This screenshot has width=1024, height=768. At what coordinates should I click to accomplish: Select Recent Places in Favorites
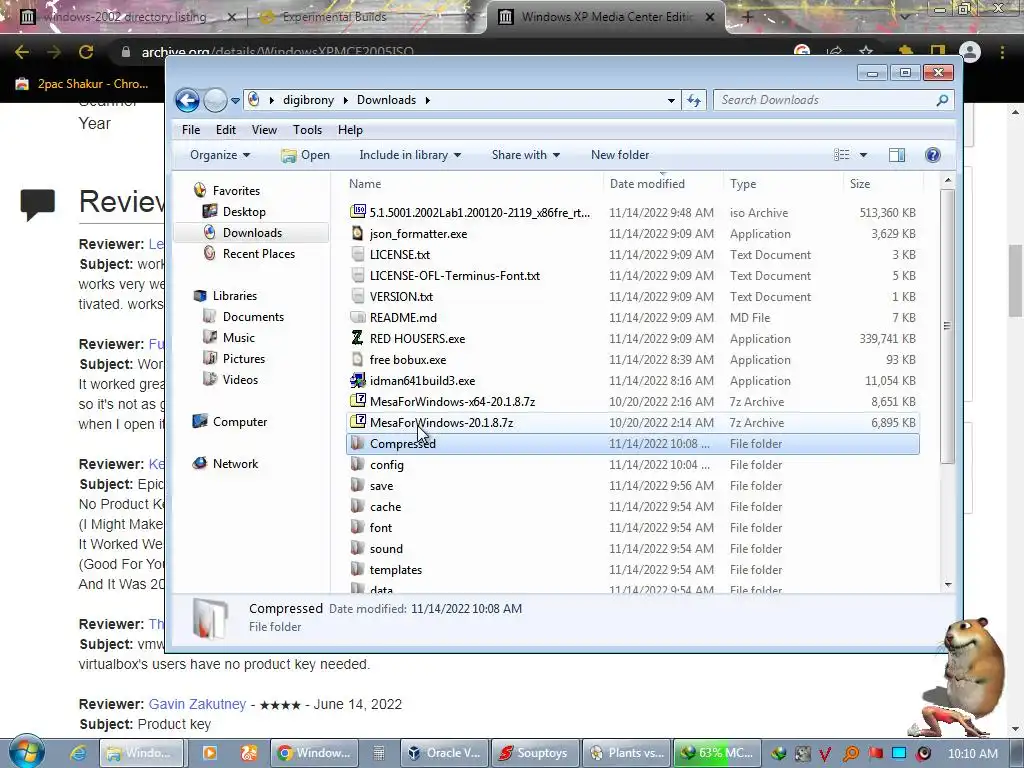tap(259, 253)
